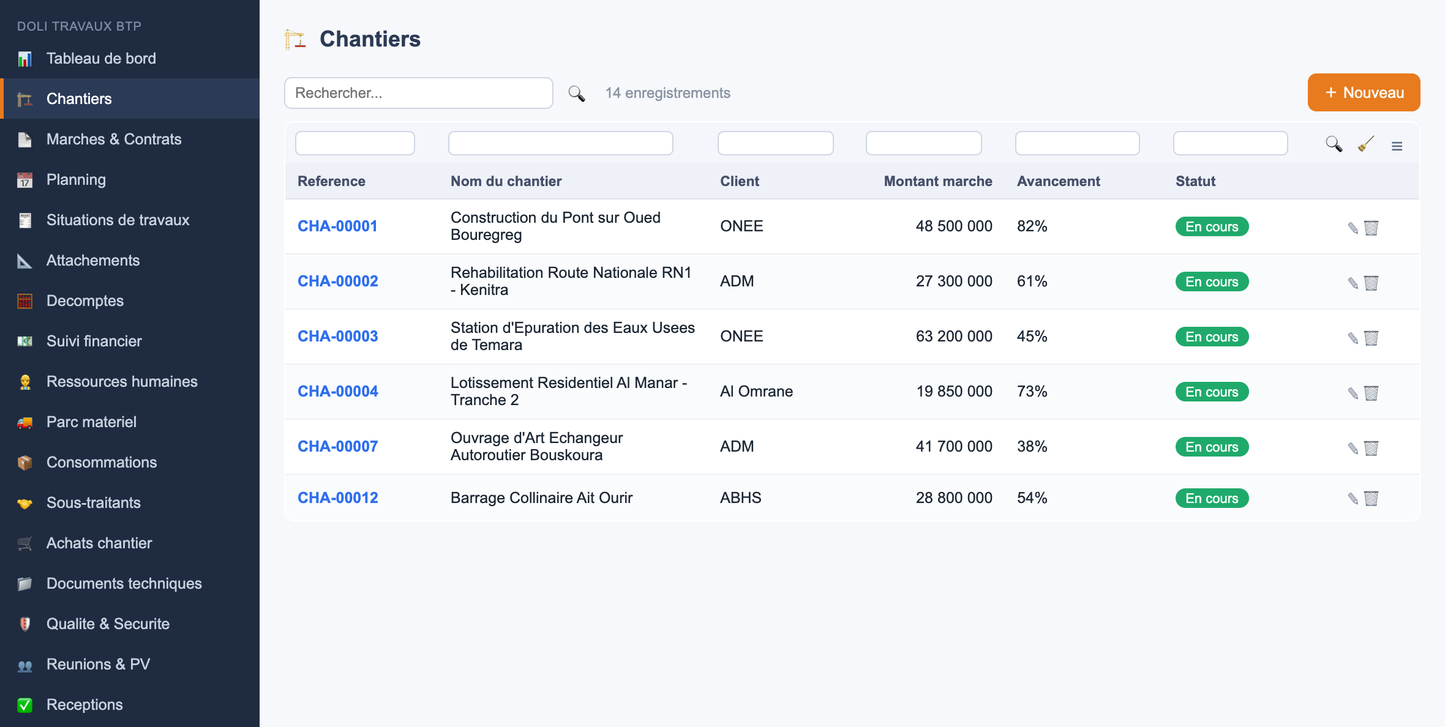The height and width of the screenshot is (727, 1445).
Task: Focus the Client column filter field
Action: [776, 143]
